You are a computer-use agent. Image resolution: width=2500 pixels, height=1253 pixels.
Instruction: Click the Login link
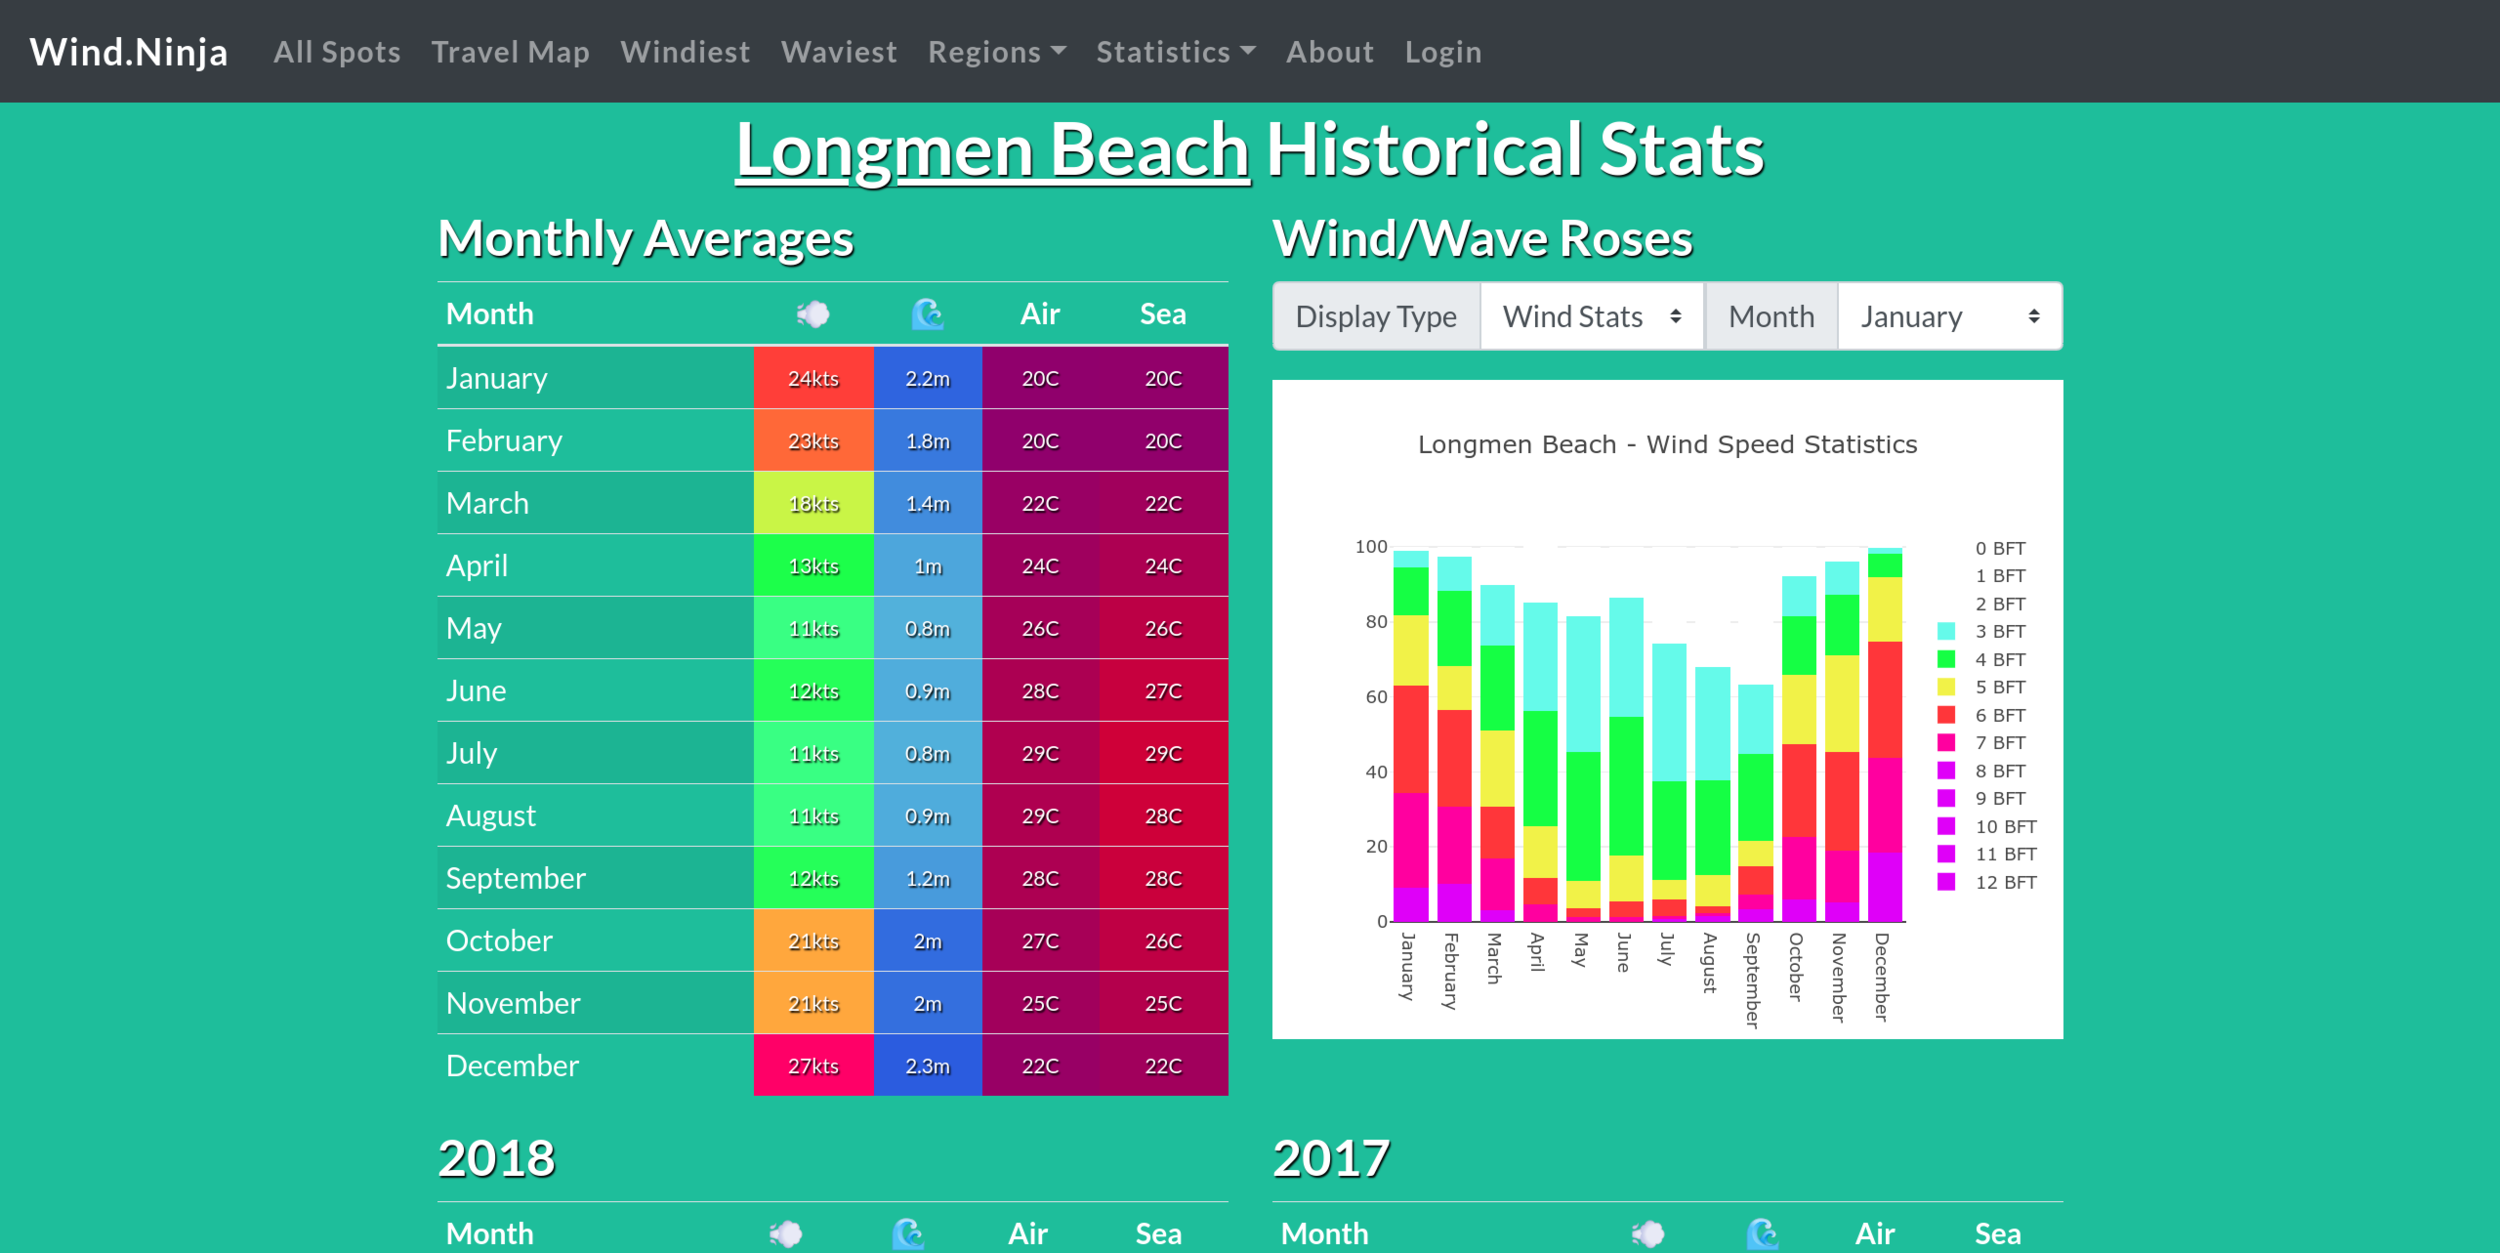pos(1442,52)
